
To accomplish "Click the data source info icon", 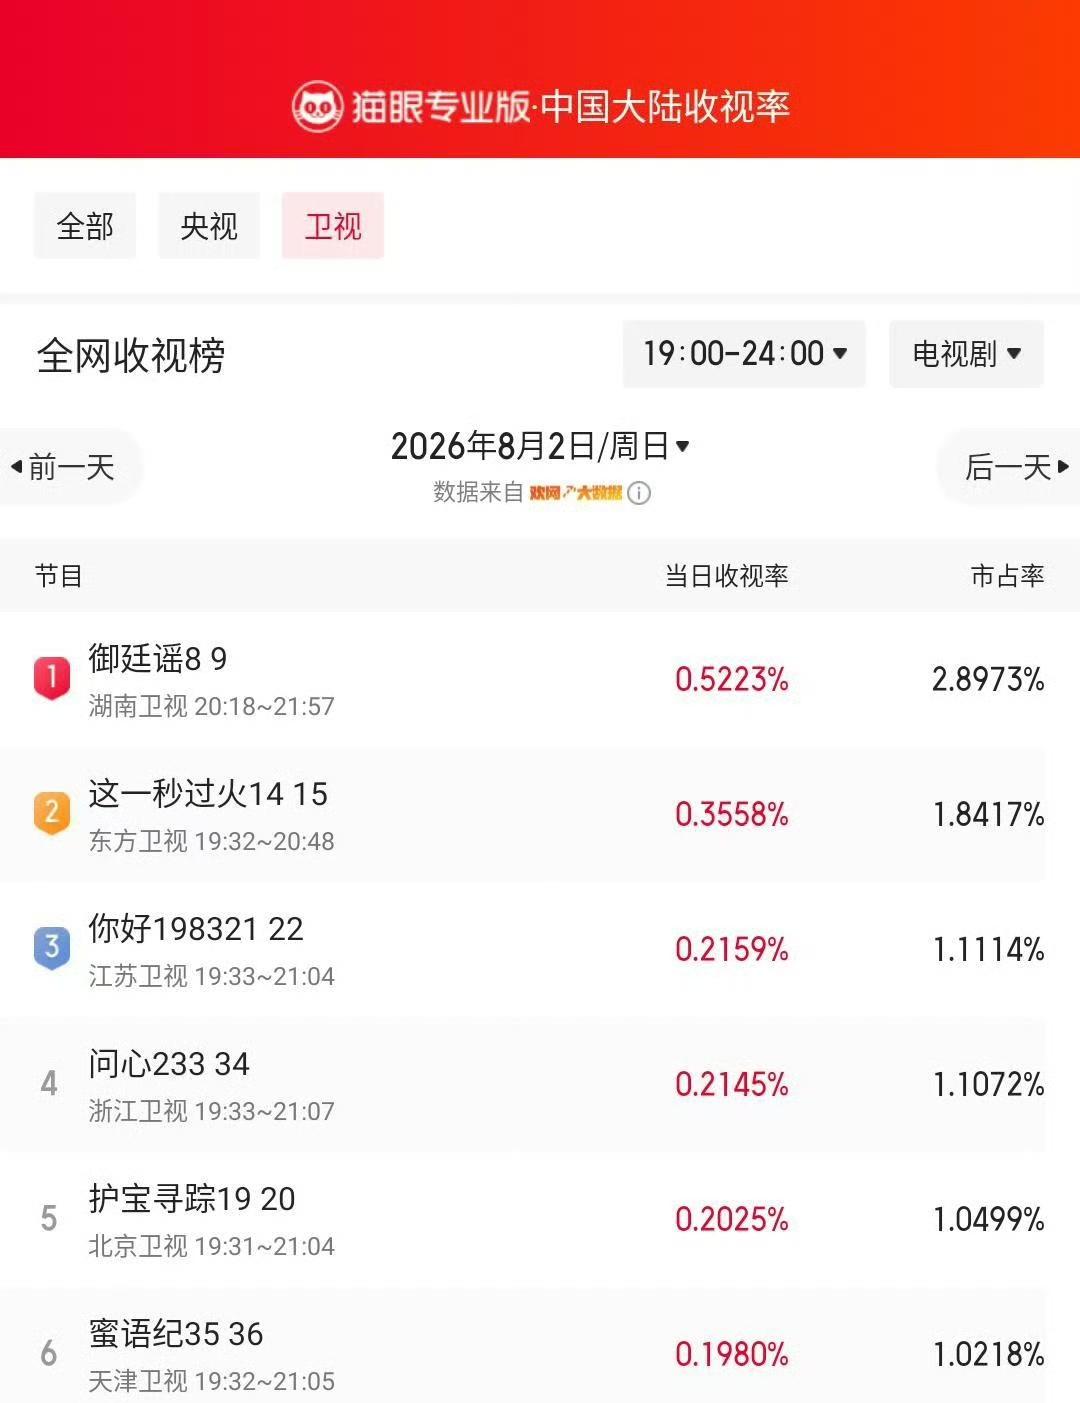I will 639,493.
